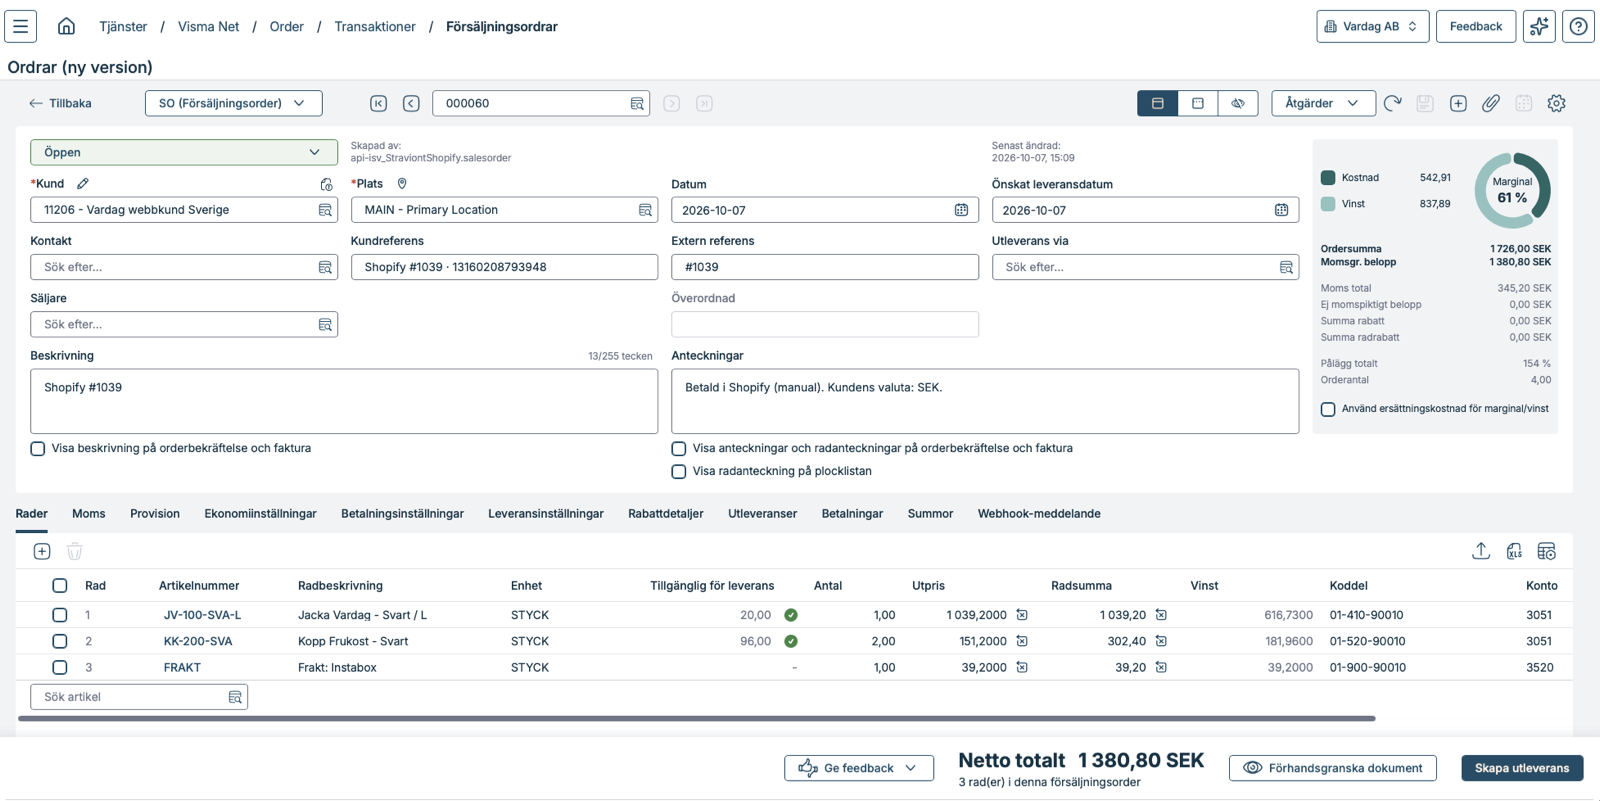Go to the home page icon
This screenshot has height=801, width=1600.
[x=66, y=26]
